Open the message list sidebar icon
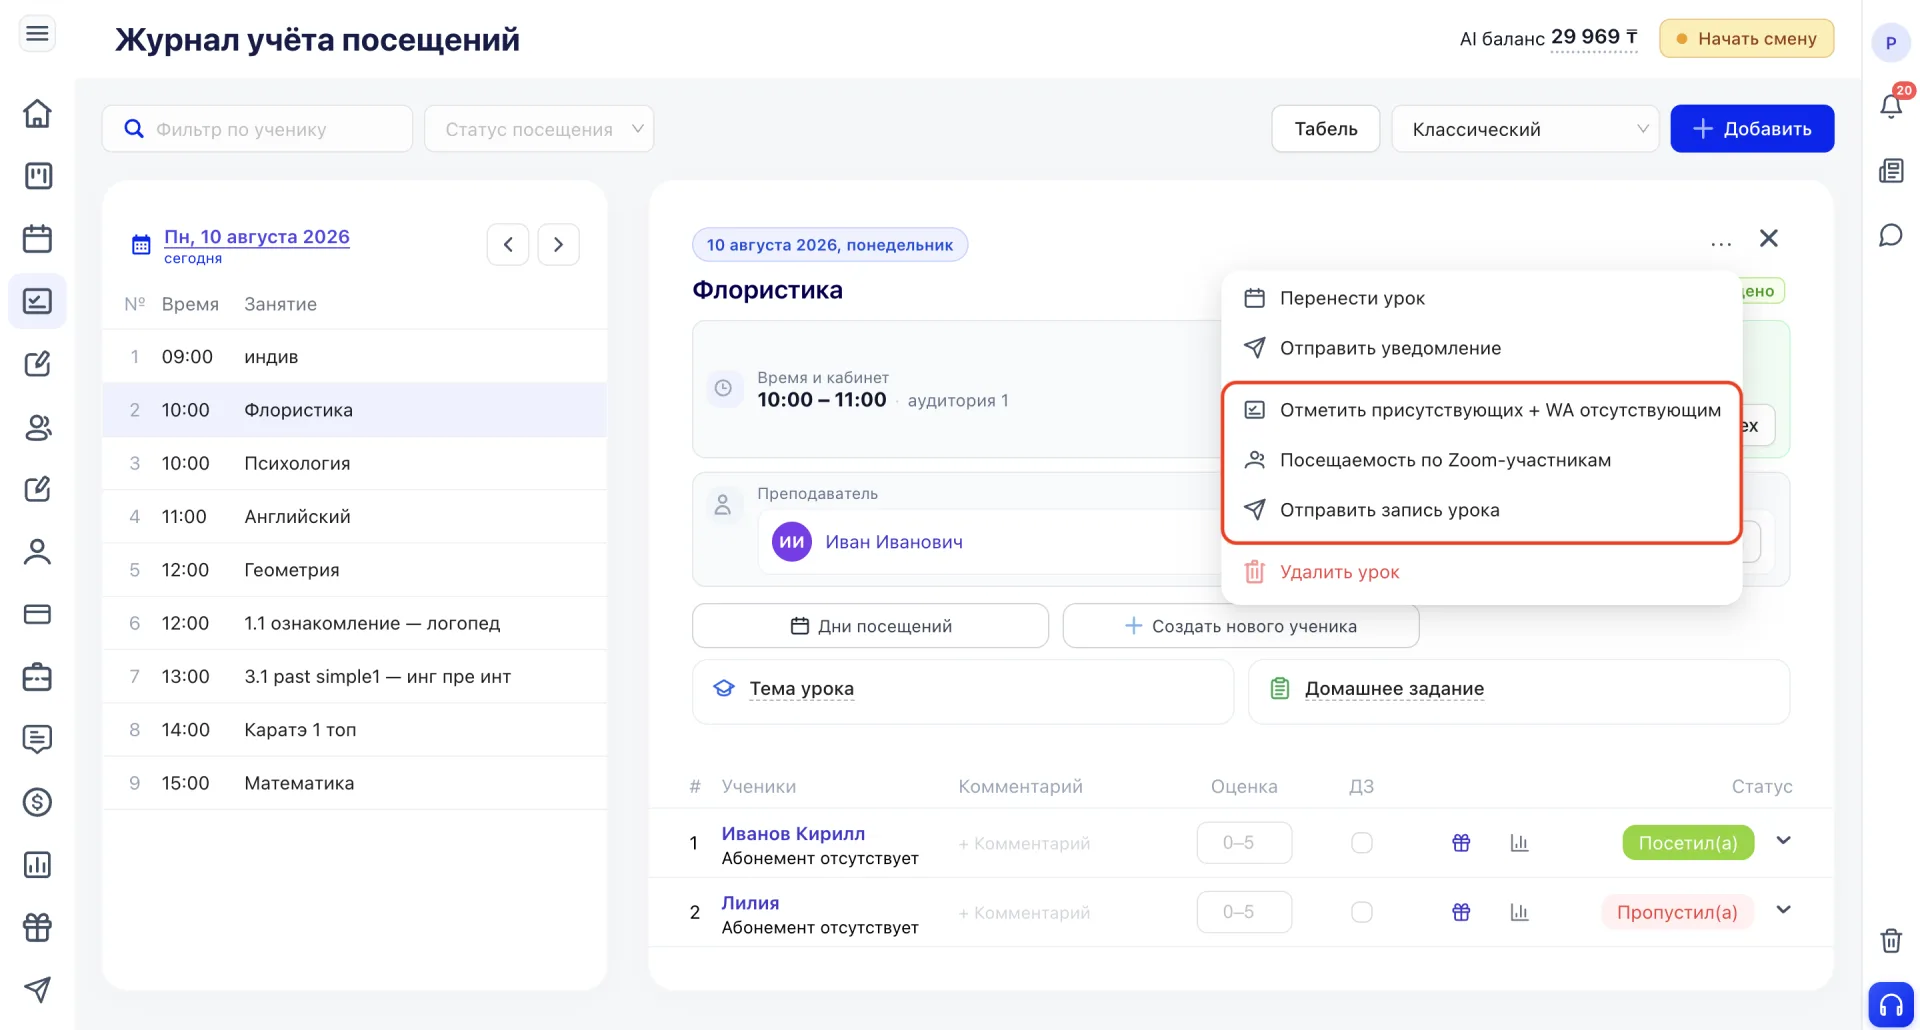Screen dimensions: 1920x1030 37,739
